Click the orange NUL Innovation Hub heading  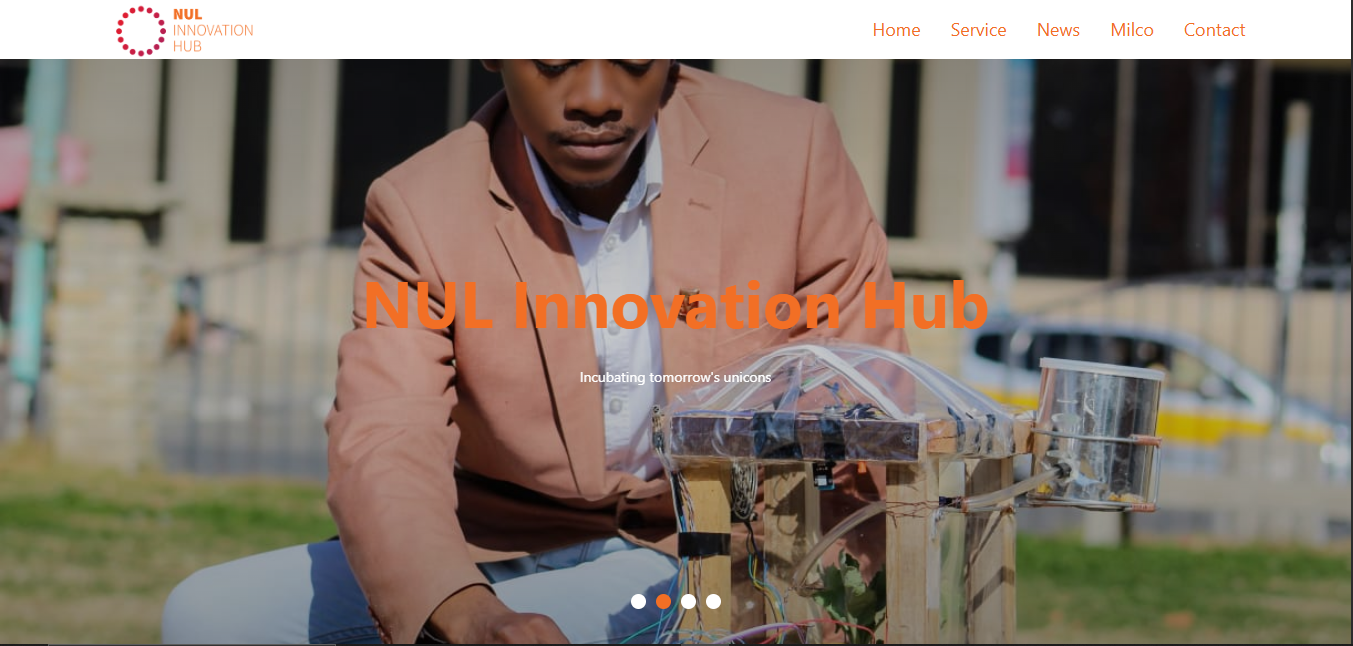[676, 305]
